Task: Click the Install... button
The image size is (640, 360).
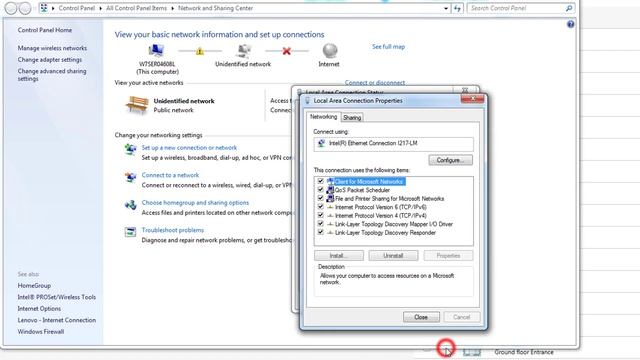Action: pos(339,256)
